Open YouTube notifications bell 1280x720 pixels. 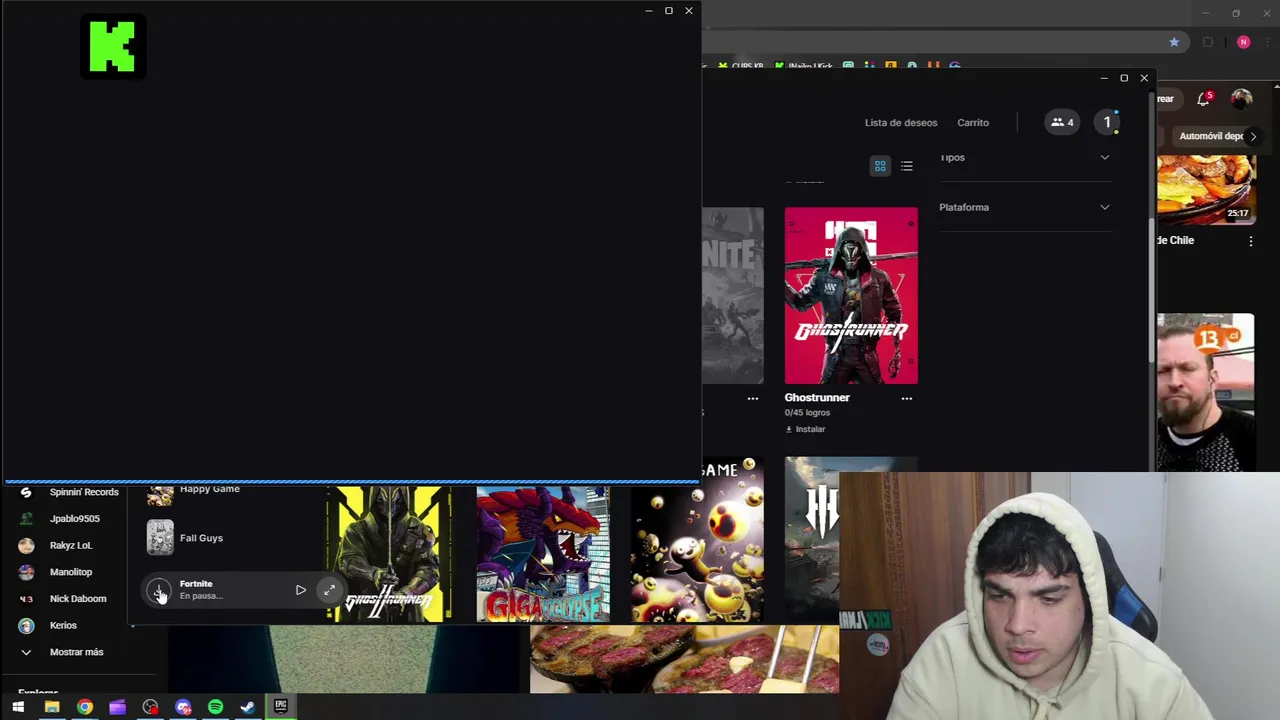coord(1204,99)
